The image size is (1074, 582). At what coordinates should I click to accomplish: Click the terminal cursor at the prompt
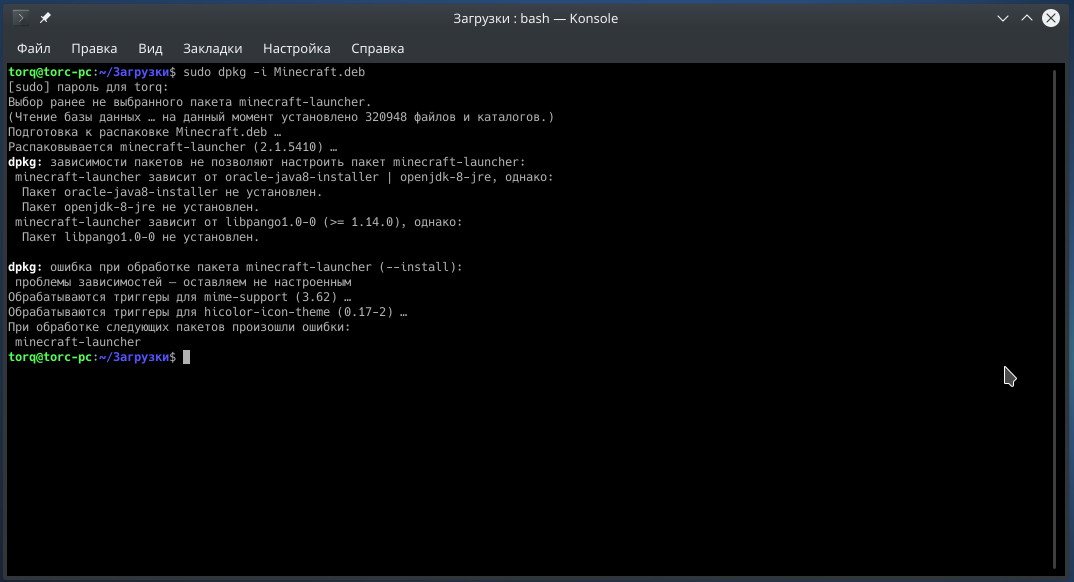(186, 357)
